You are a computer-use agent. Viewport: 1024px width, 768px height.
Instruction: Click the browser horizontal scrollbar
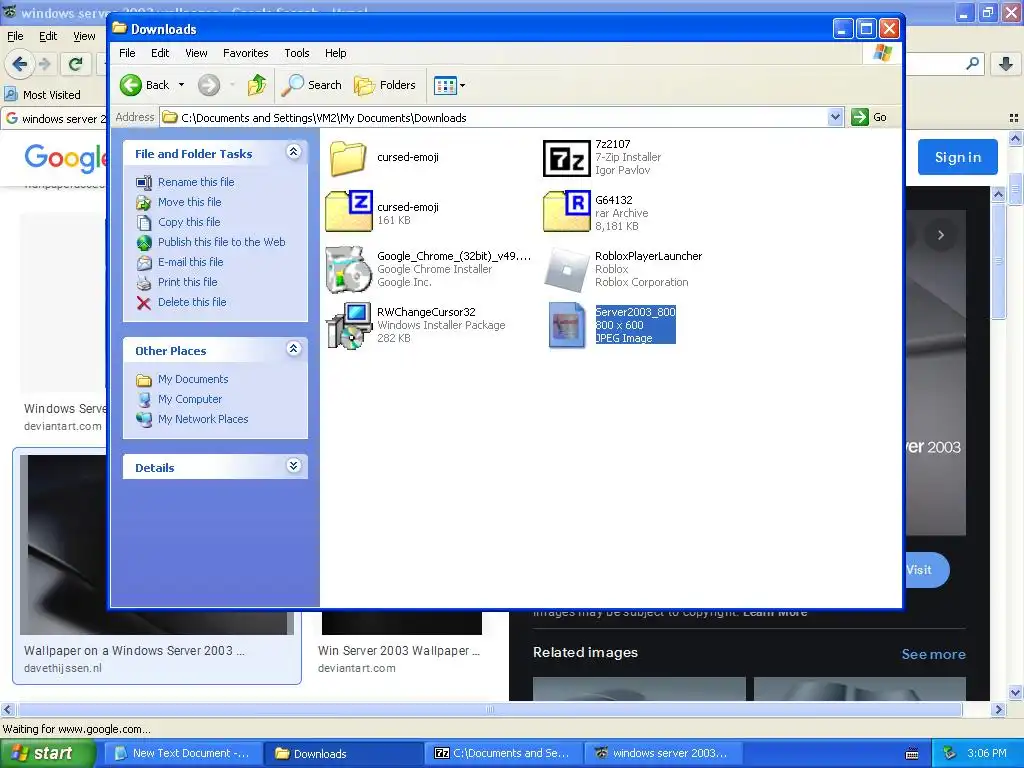tap(490, 709)
